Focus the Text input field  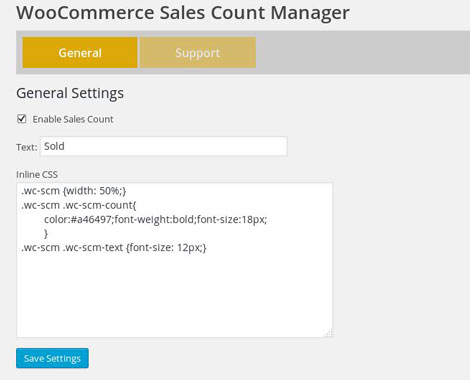164,146
